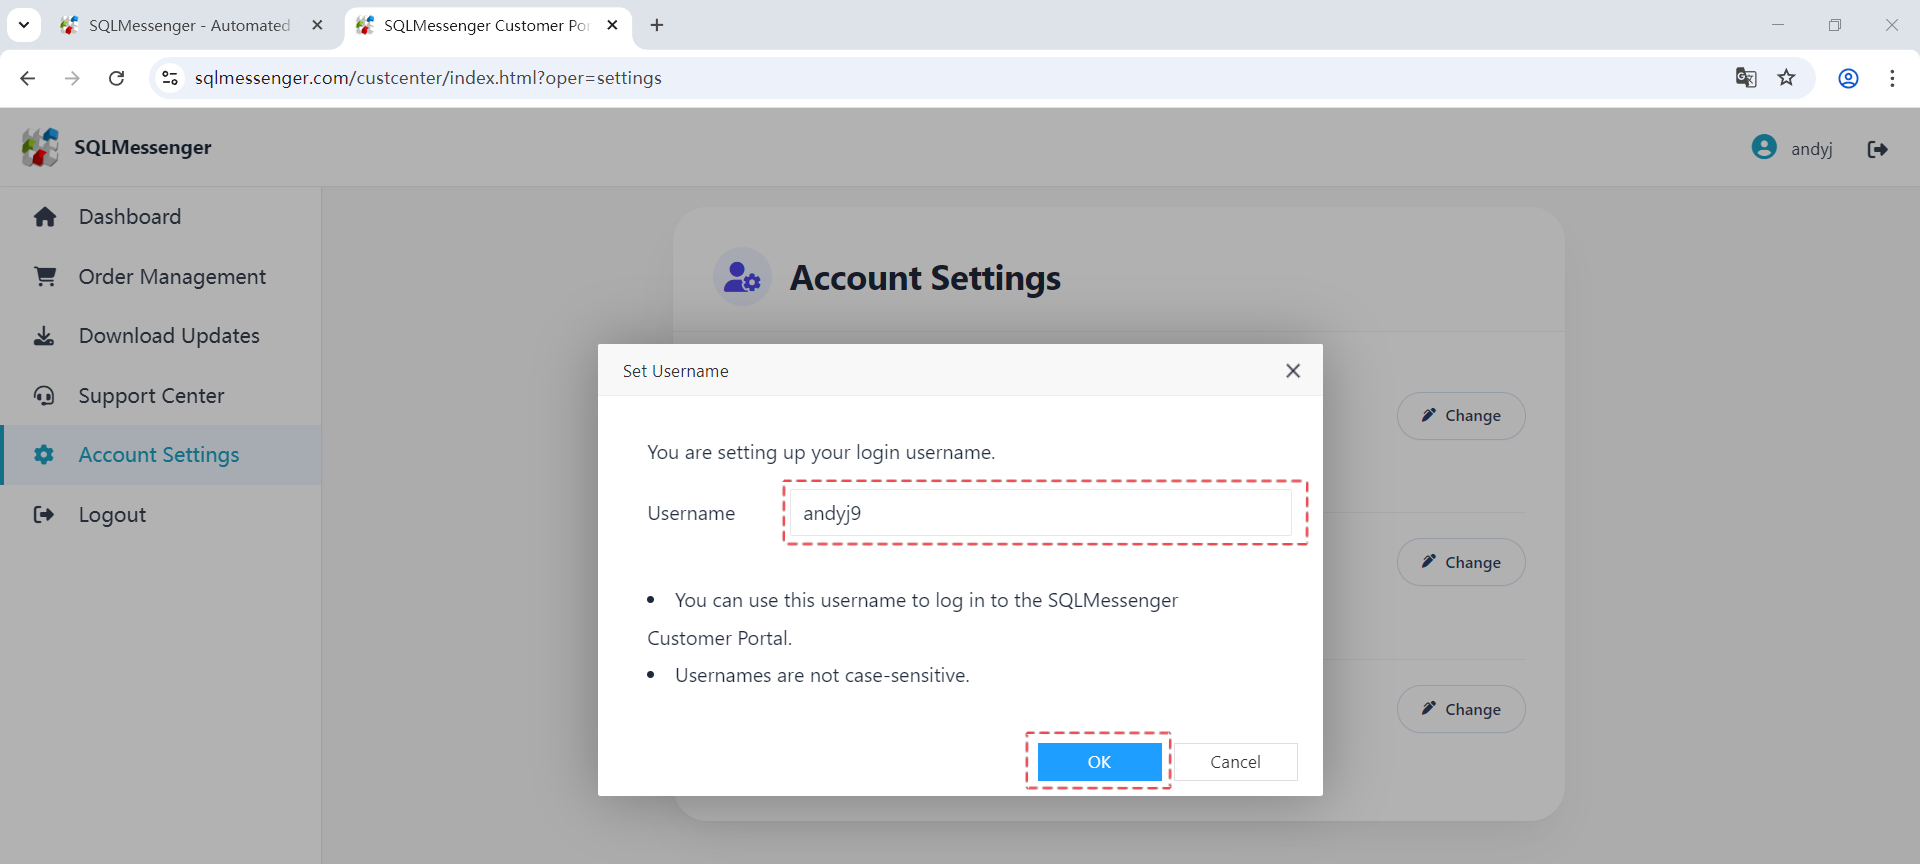Switch to SQLMessenger - Automated tab
This screenshot has height=864, width=1920.
click(x=189, y=25)
